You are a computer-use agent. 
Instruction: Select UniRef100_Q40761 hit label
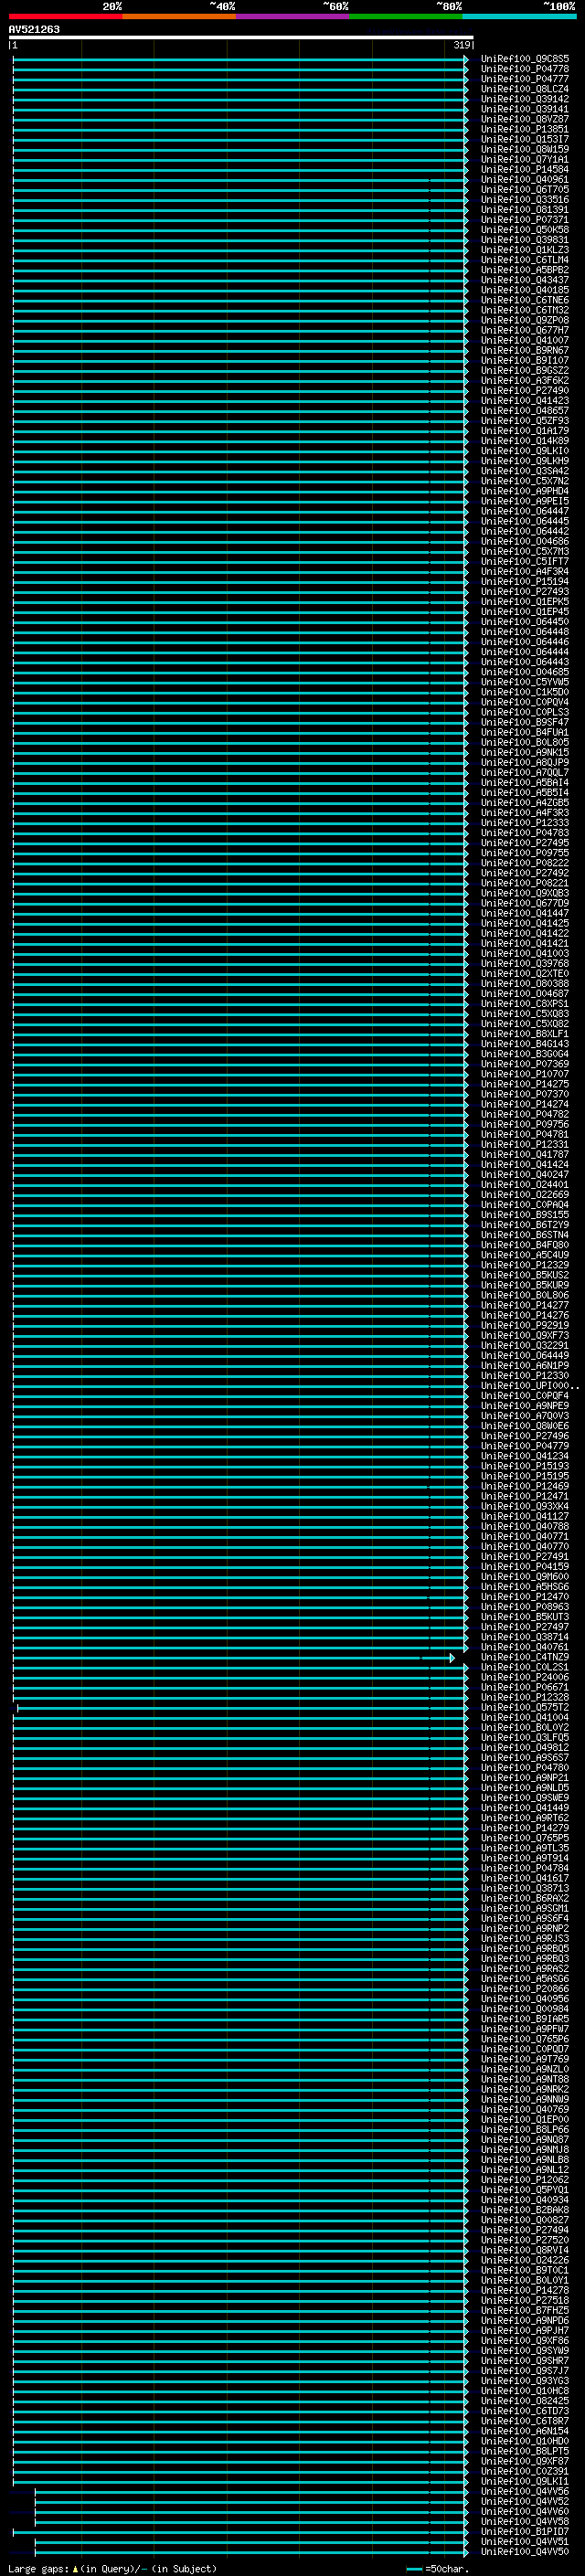[x=525, y=1647]
